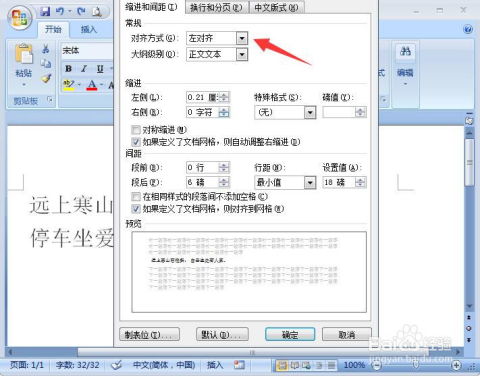Click the zoom slider handle

(416, 366)
